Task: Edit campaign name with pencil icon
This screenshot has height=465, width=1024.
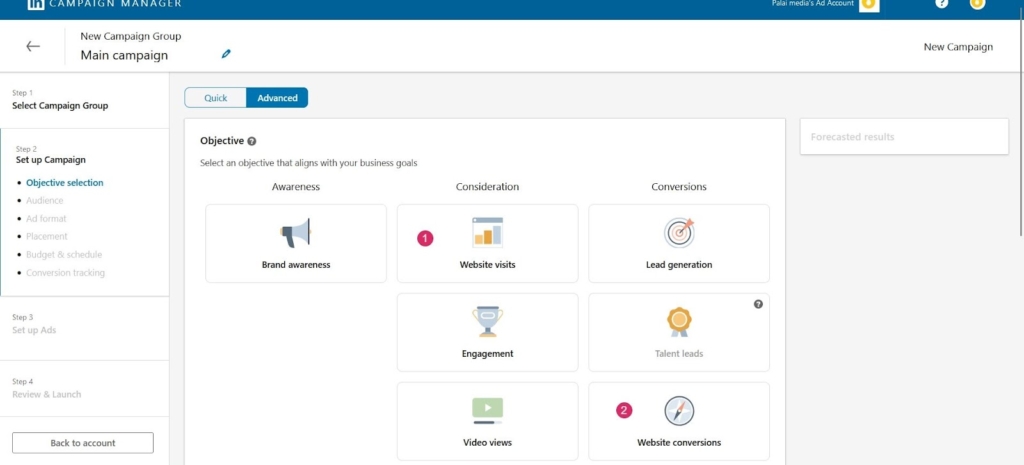Action: click(226, 54)
